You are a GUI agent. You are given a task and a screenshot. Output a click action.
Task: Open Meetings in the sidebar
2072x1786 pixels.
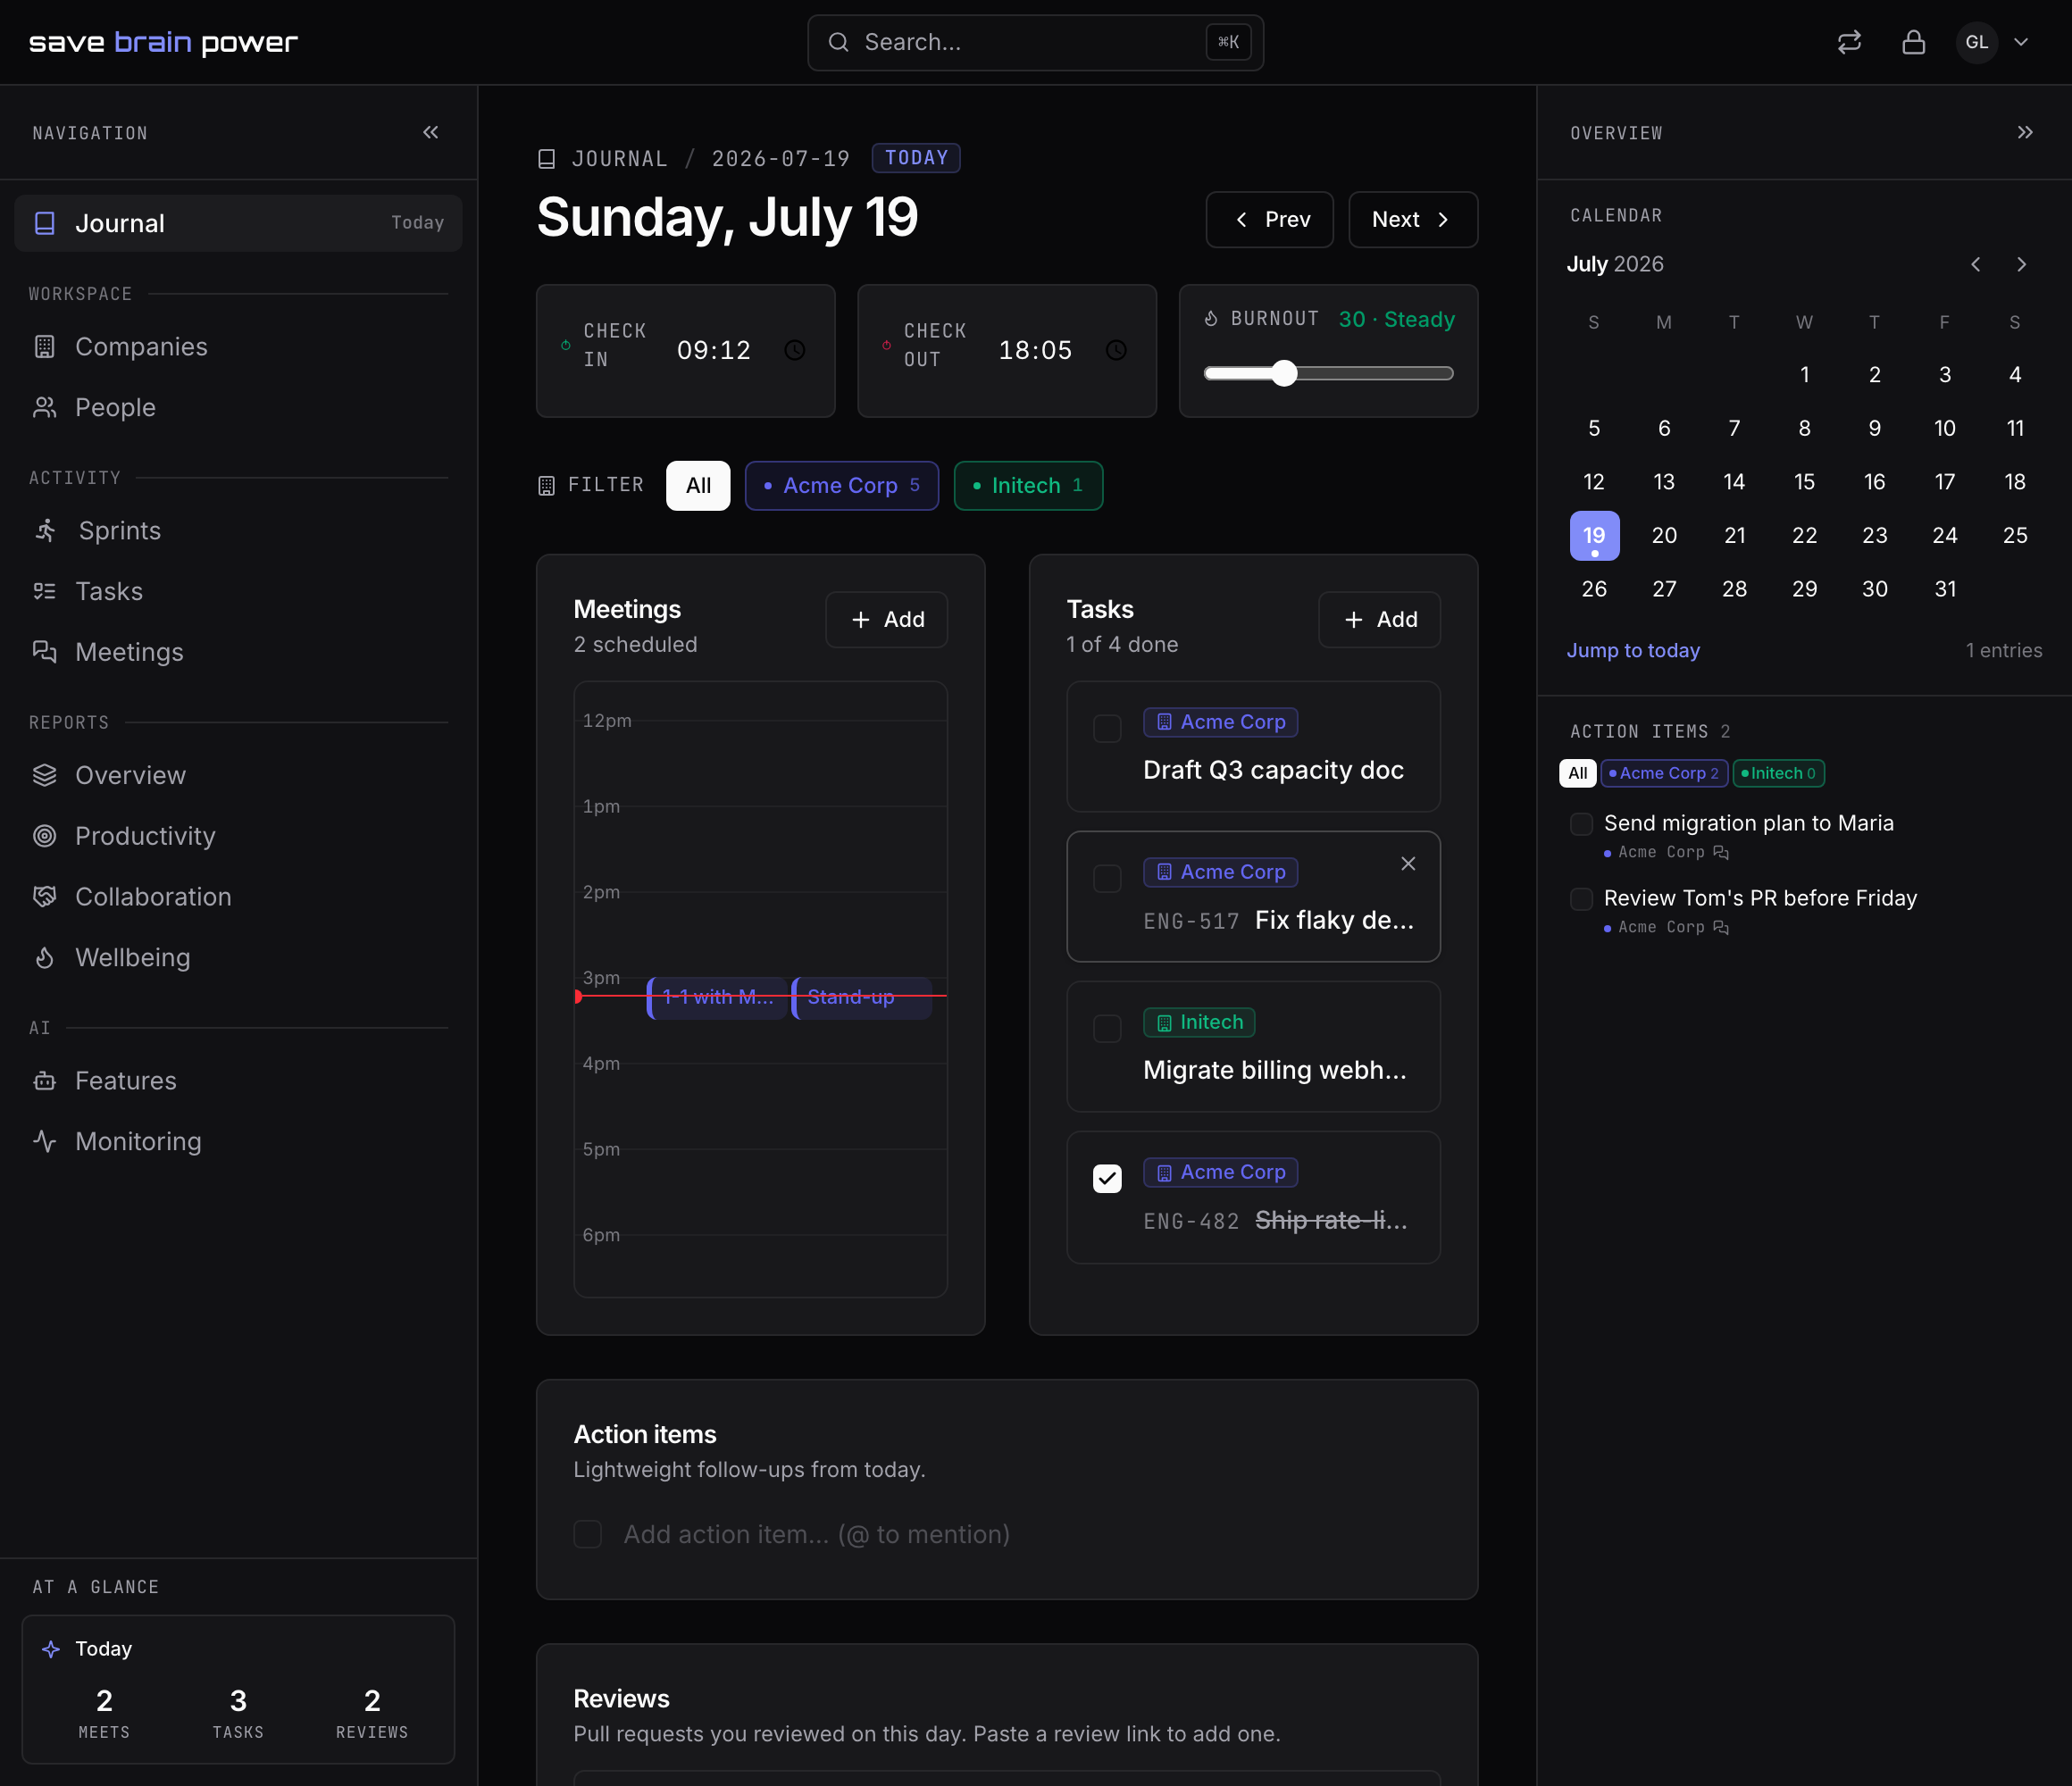pos(238,652)
